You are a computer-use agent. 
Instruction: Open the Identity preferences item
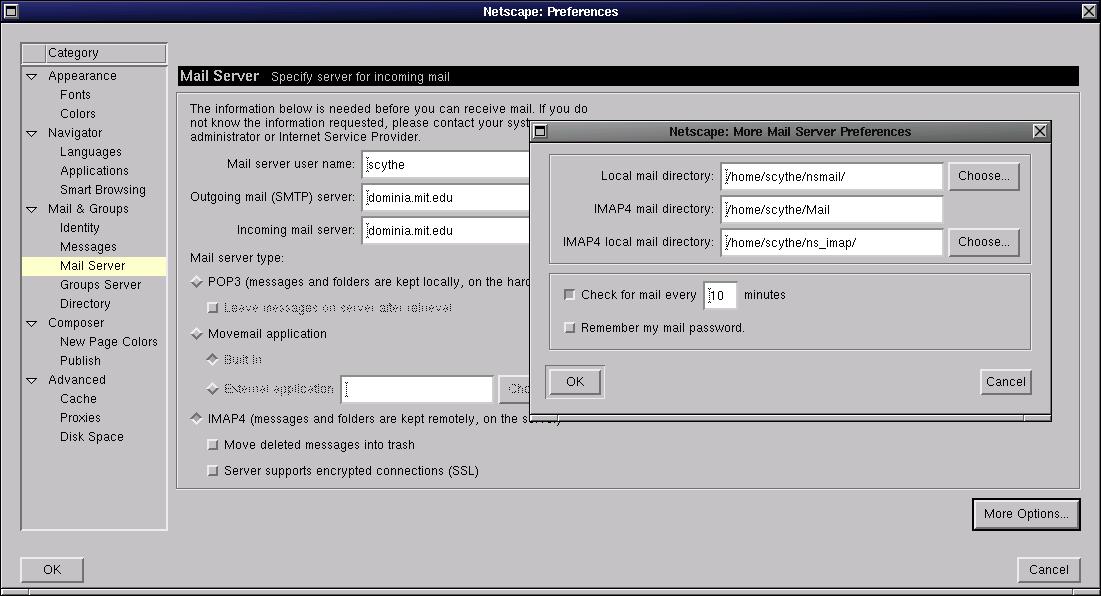click(x=79, y=228)
